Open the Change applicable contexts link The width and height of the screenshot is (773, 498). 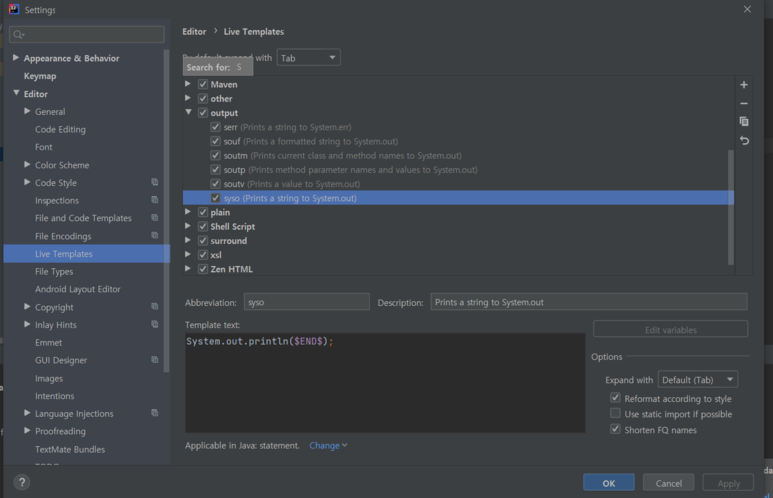pos(328,445)
